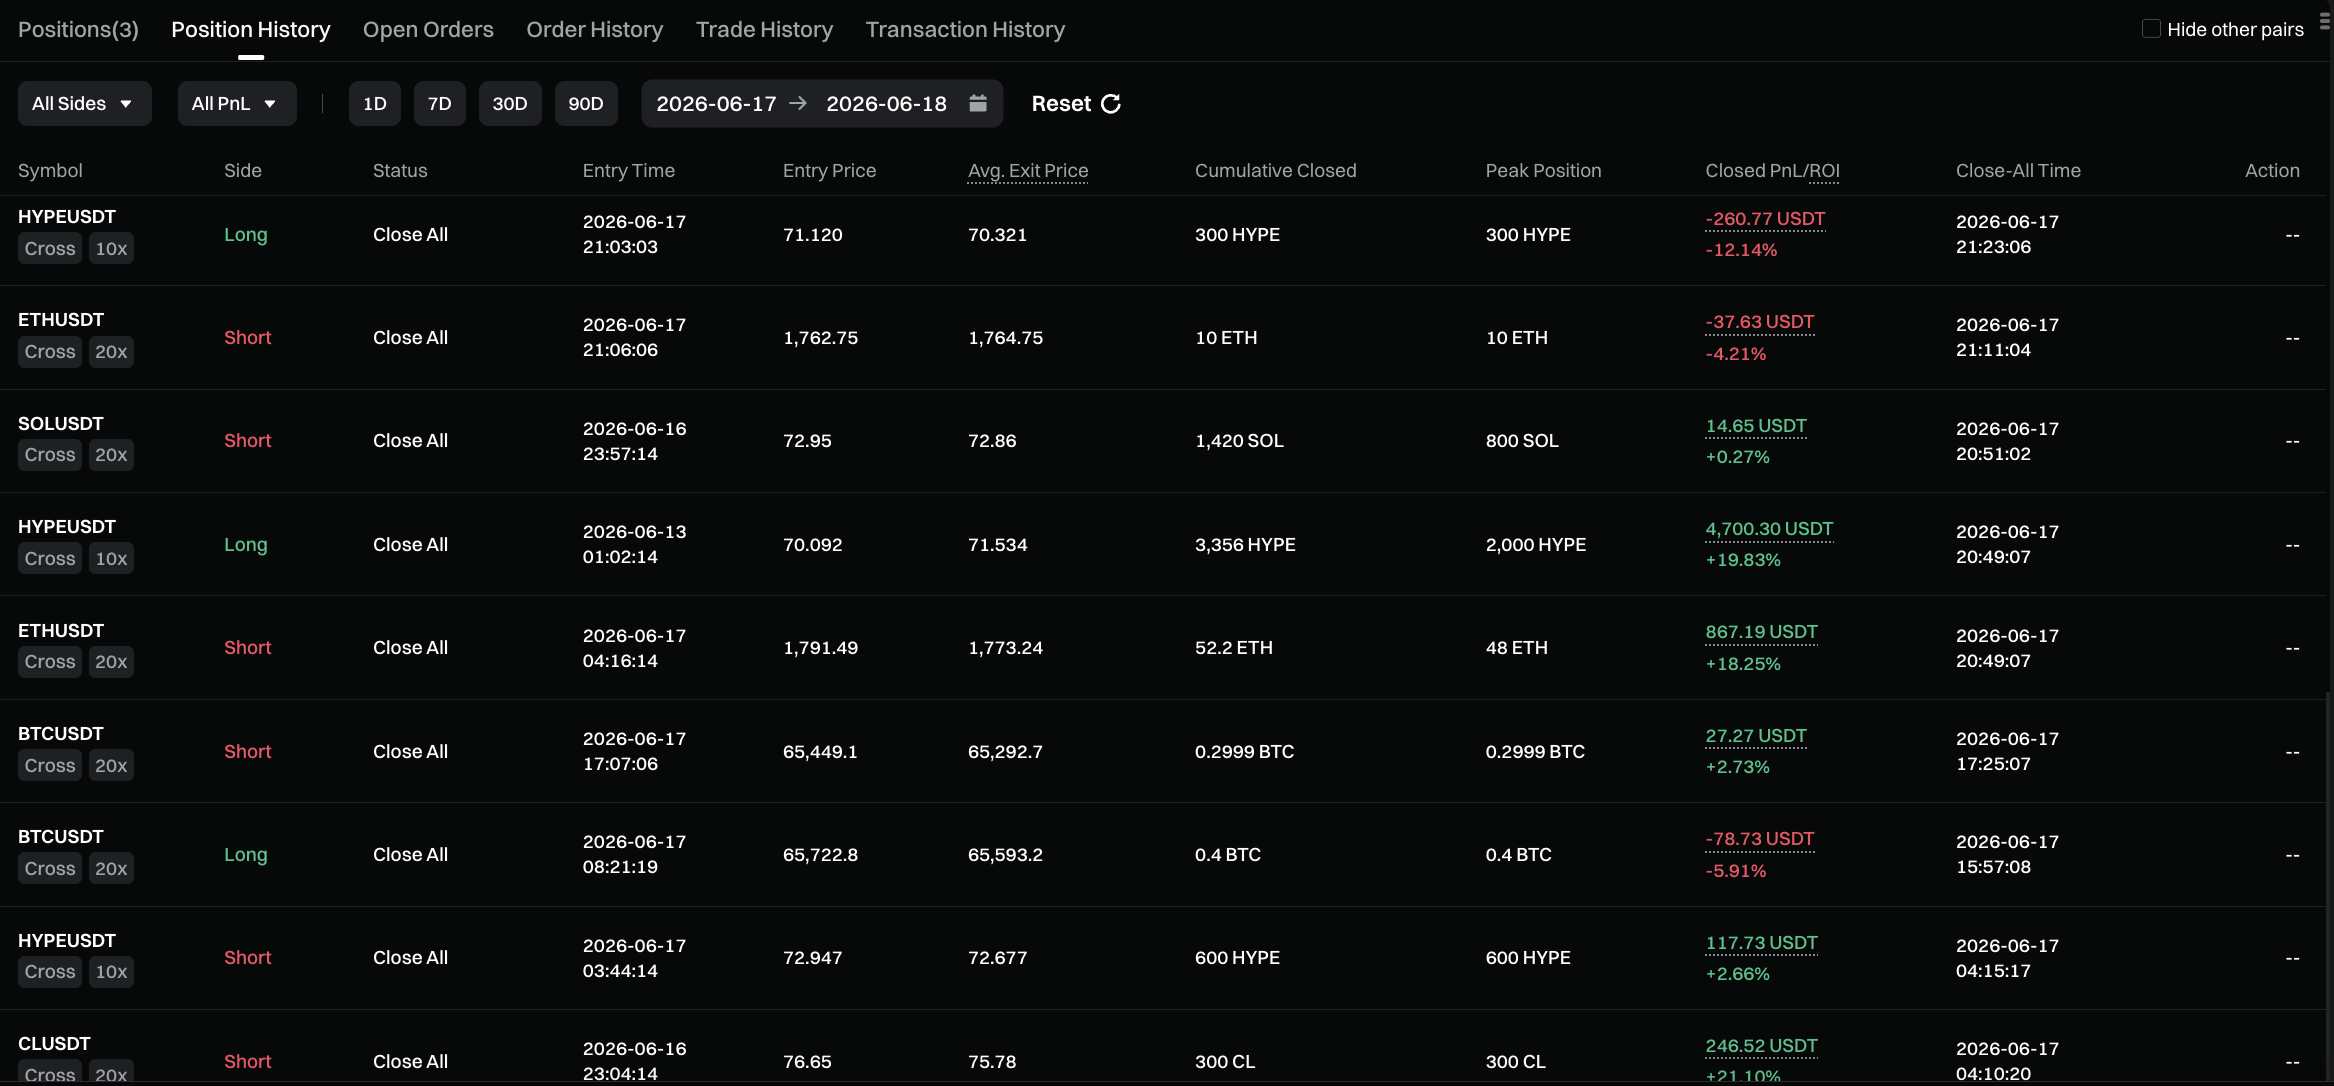Open the 27.27 USDT PnL details
Viewport: 2334px width, 1086px height.
click(x=1756, y=736)
